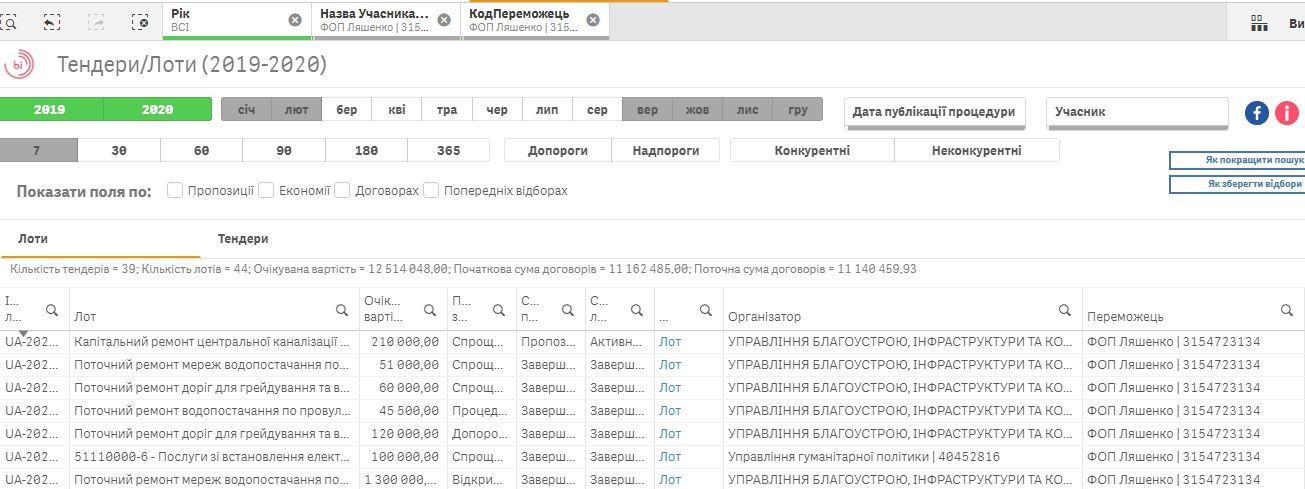This screenshot has height=489, width=1305.
Task: Select the 210 000,00 value cell
Action: point(402,342)
